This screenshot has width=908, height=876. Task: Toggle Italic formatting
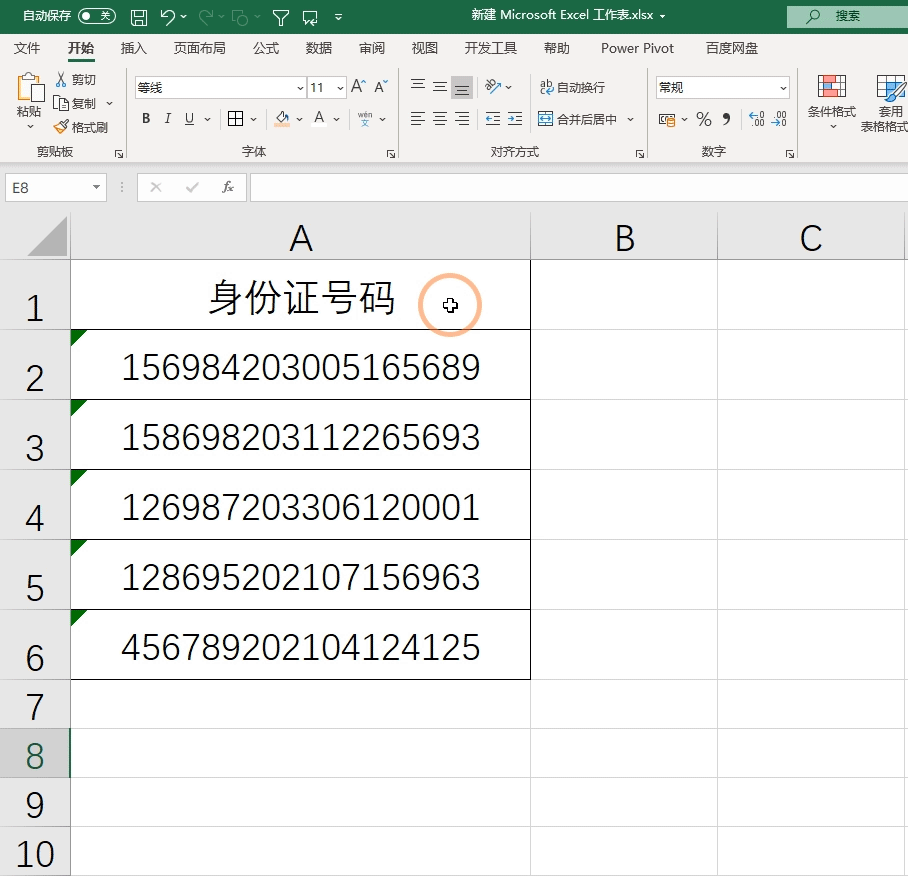(x=168, y=120)
